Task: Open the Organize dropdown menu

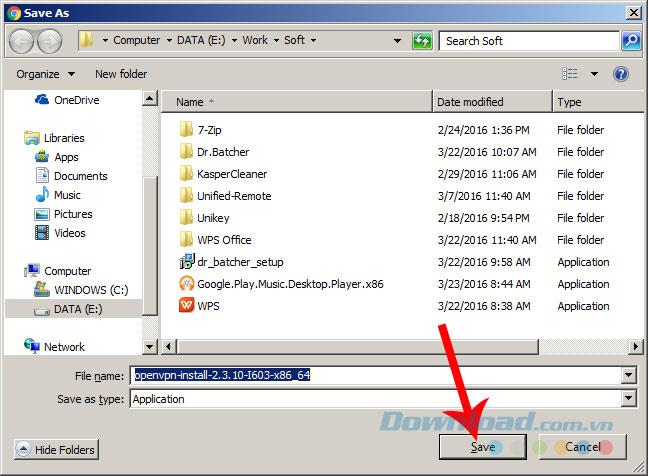Action: pyautogui.click(x=46, y=74)
